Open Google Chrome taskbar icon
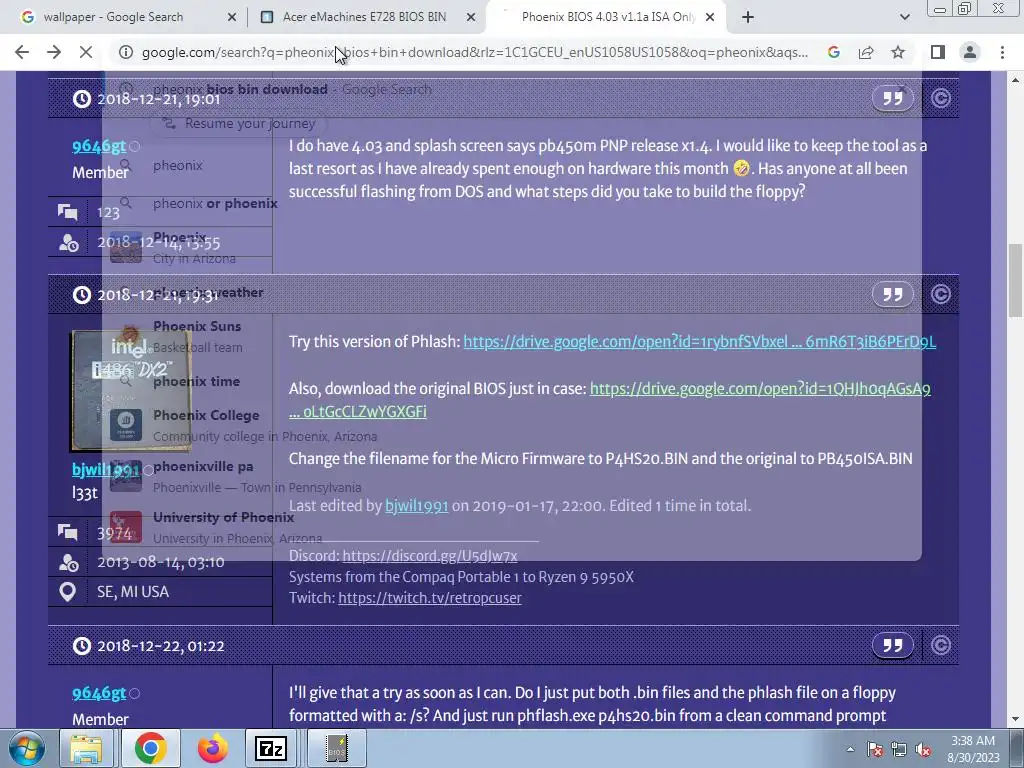The height and width of the screenshot is (768, 1024). coord(151,748)
